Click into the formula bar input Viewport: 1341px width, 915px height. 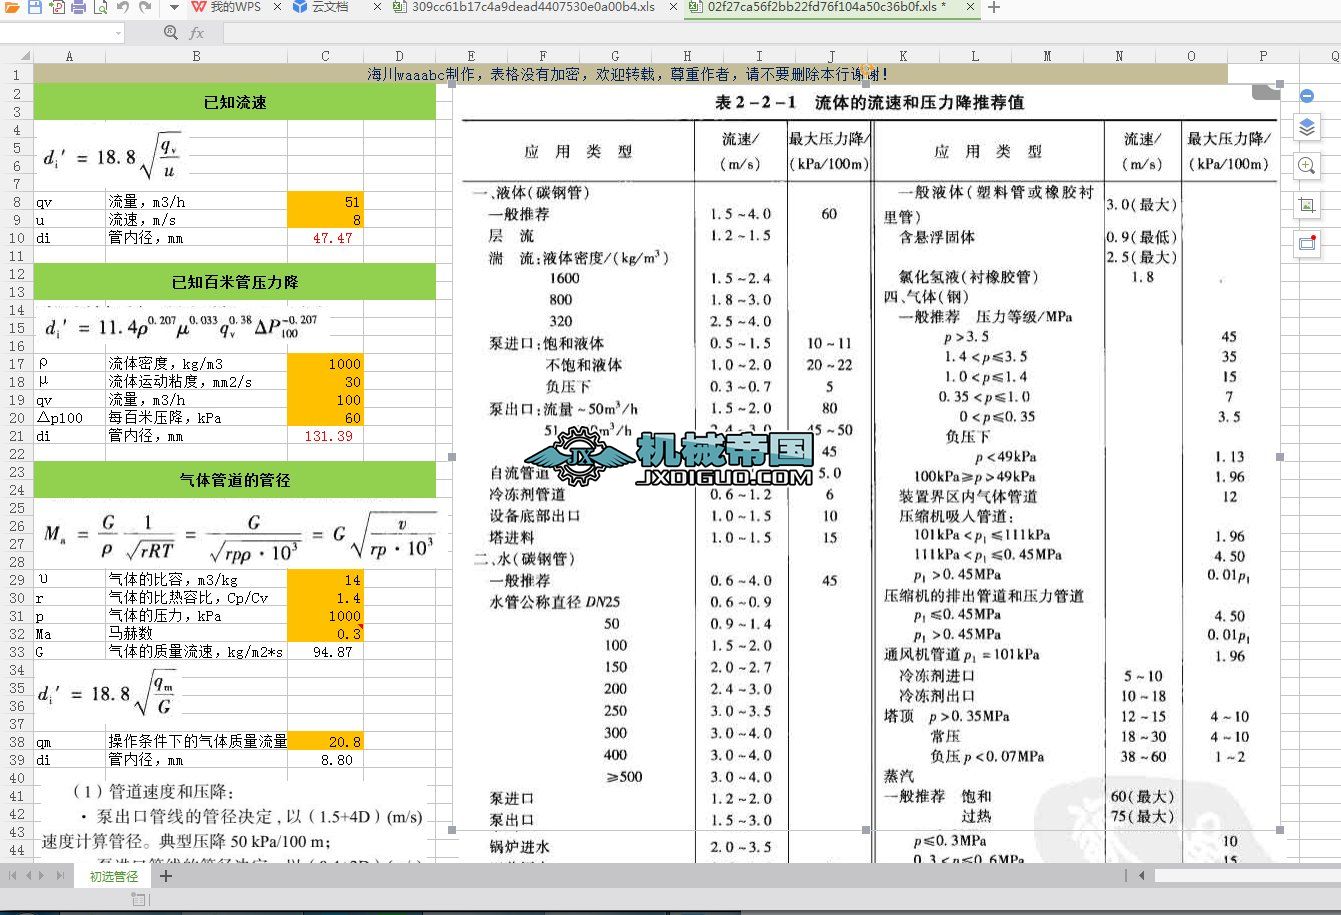coord(780,33)
